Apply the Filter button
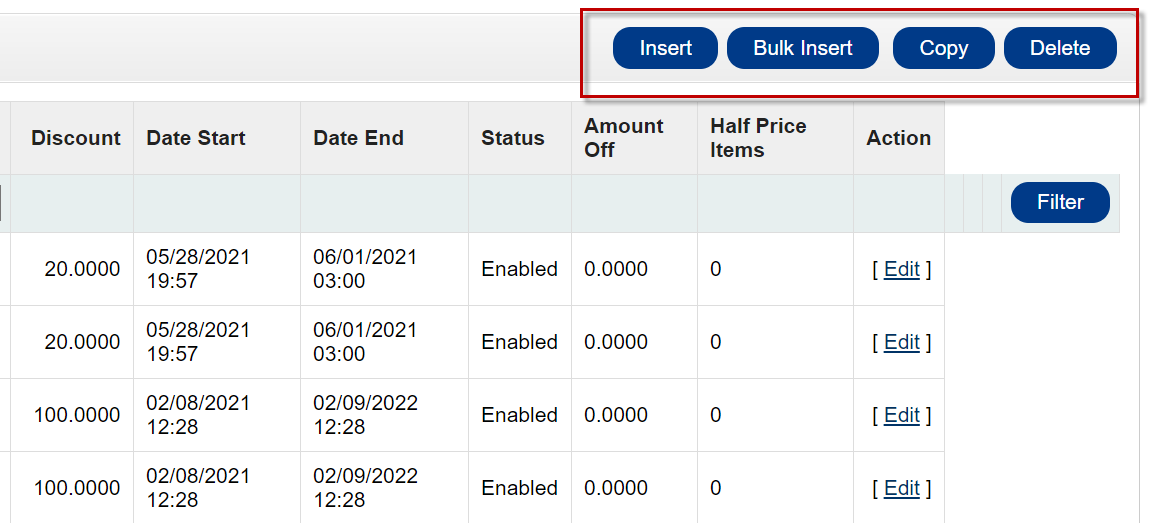1156x523 pixels. 1060,202
